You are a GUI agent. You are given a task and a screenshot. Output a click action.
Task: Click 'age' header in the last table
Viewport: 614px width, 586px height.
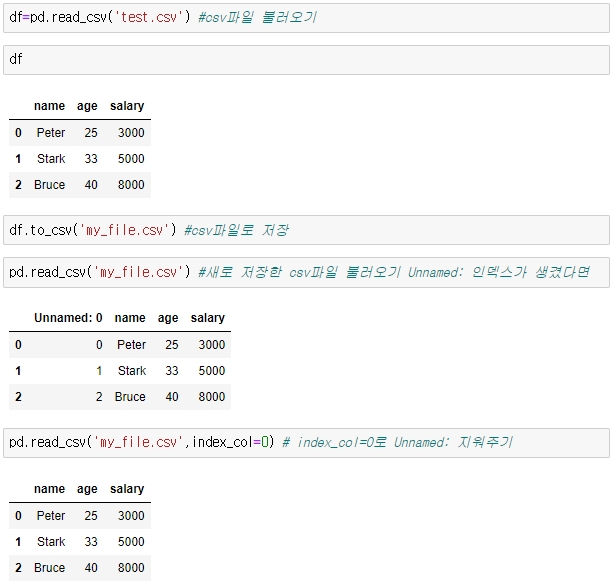tap(87, 489)
